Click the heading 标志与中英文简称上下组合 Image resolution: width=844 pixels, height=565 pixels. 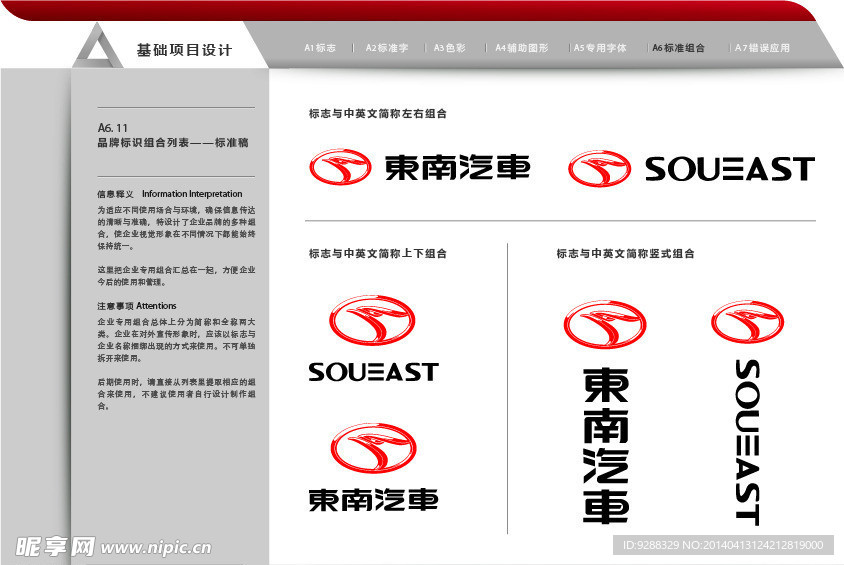(378, 253)
